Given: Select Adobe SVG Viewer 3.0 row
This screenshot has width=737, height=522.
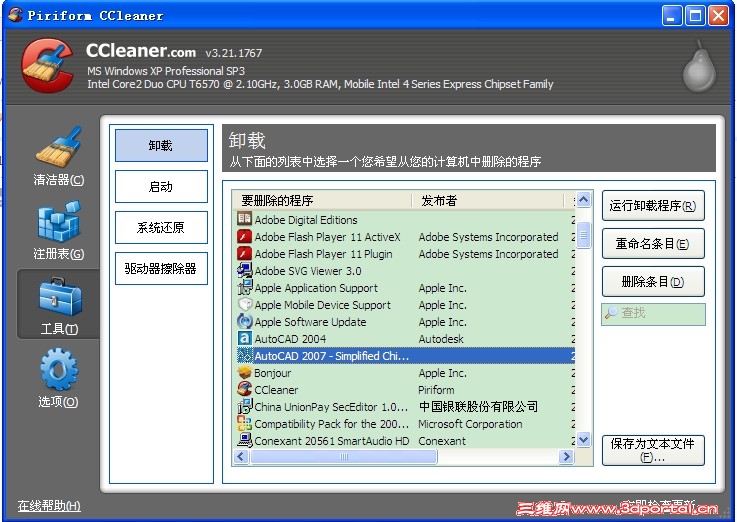Looking at the screenshot, I should click(404, 270).
